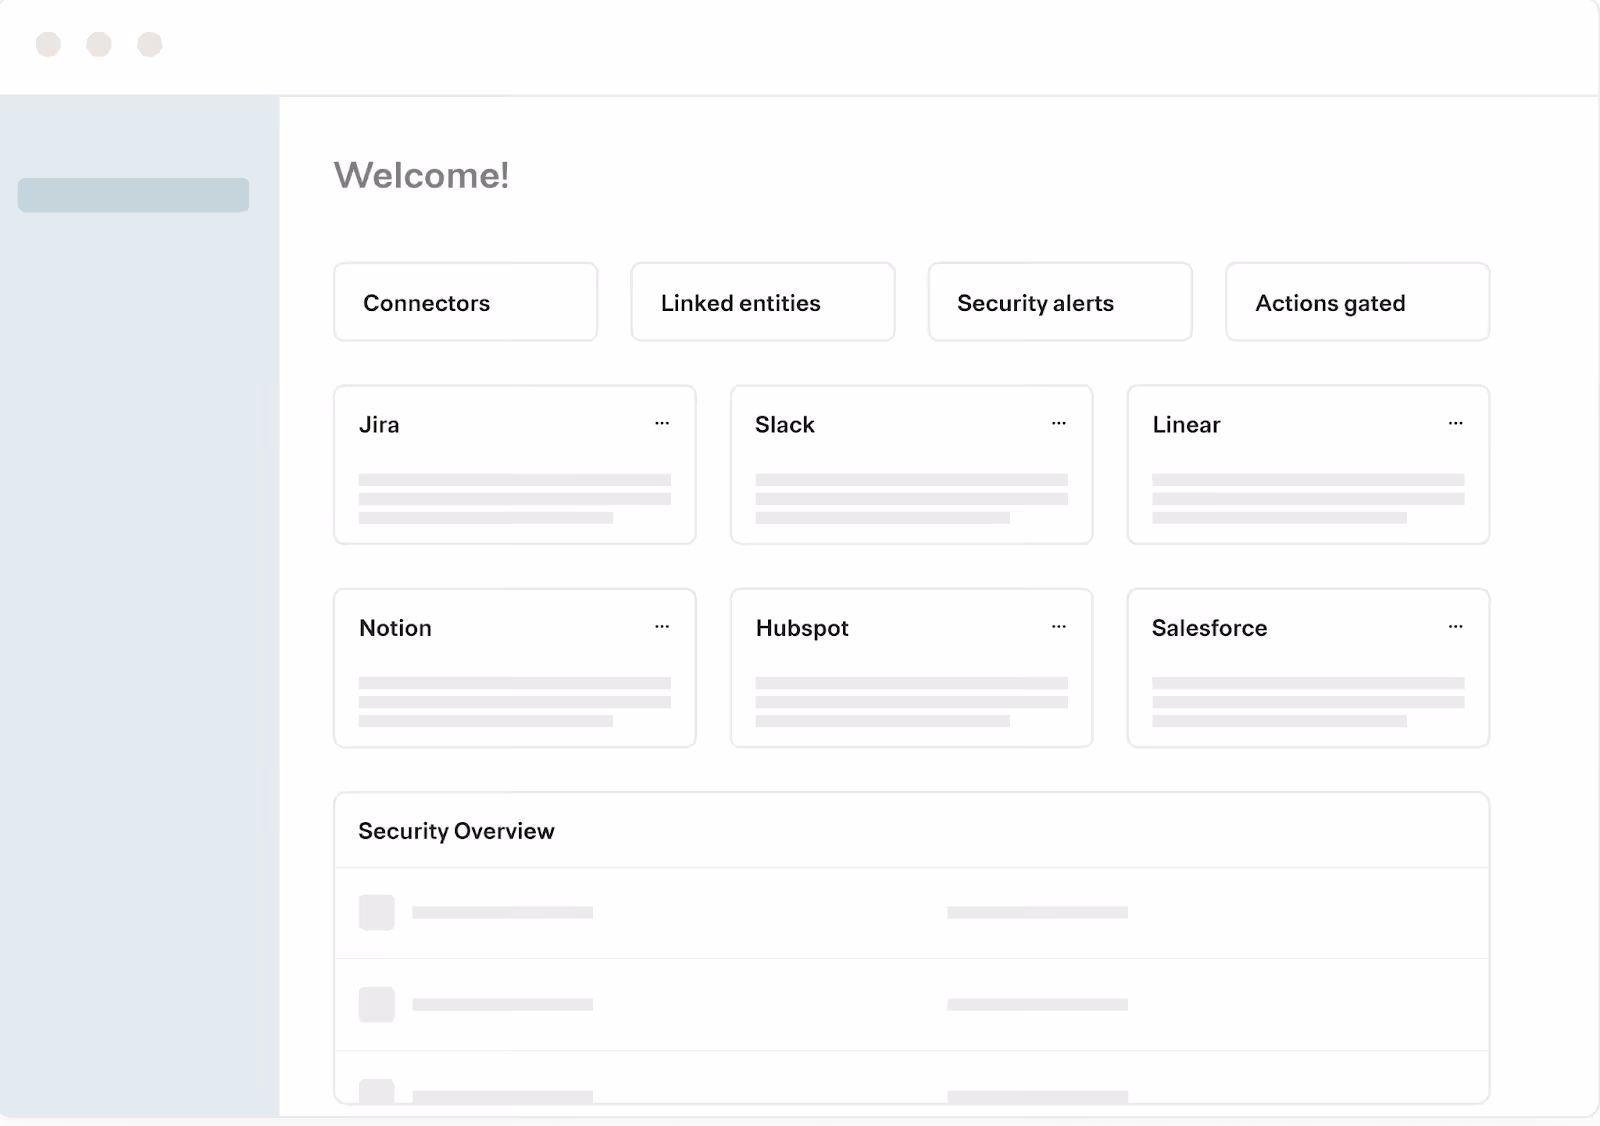
Task: Open the Notion card ellipsis menu
Action: point(662,626)
